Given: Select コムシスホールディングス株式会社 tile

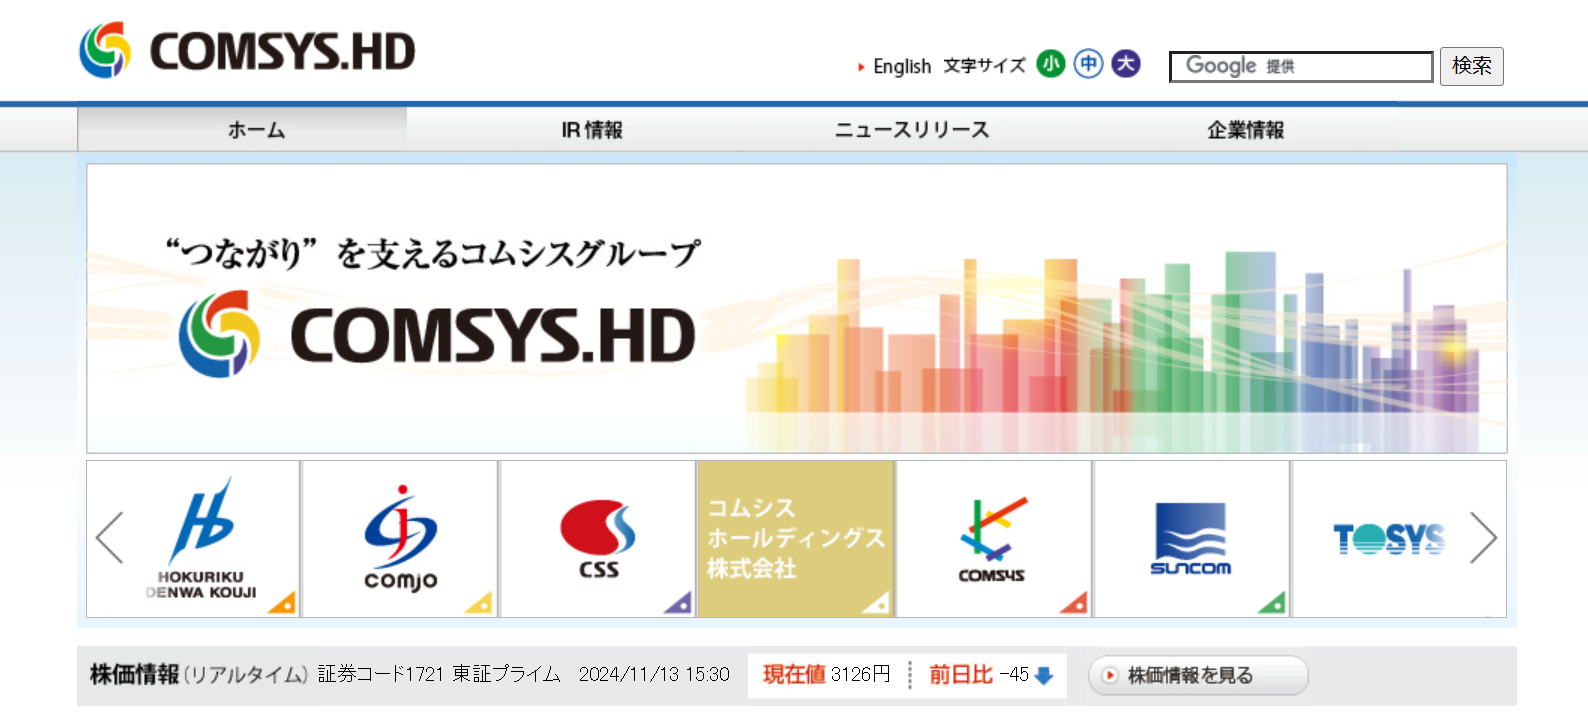Looking at the screenshot, I should point(796,539).
